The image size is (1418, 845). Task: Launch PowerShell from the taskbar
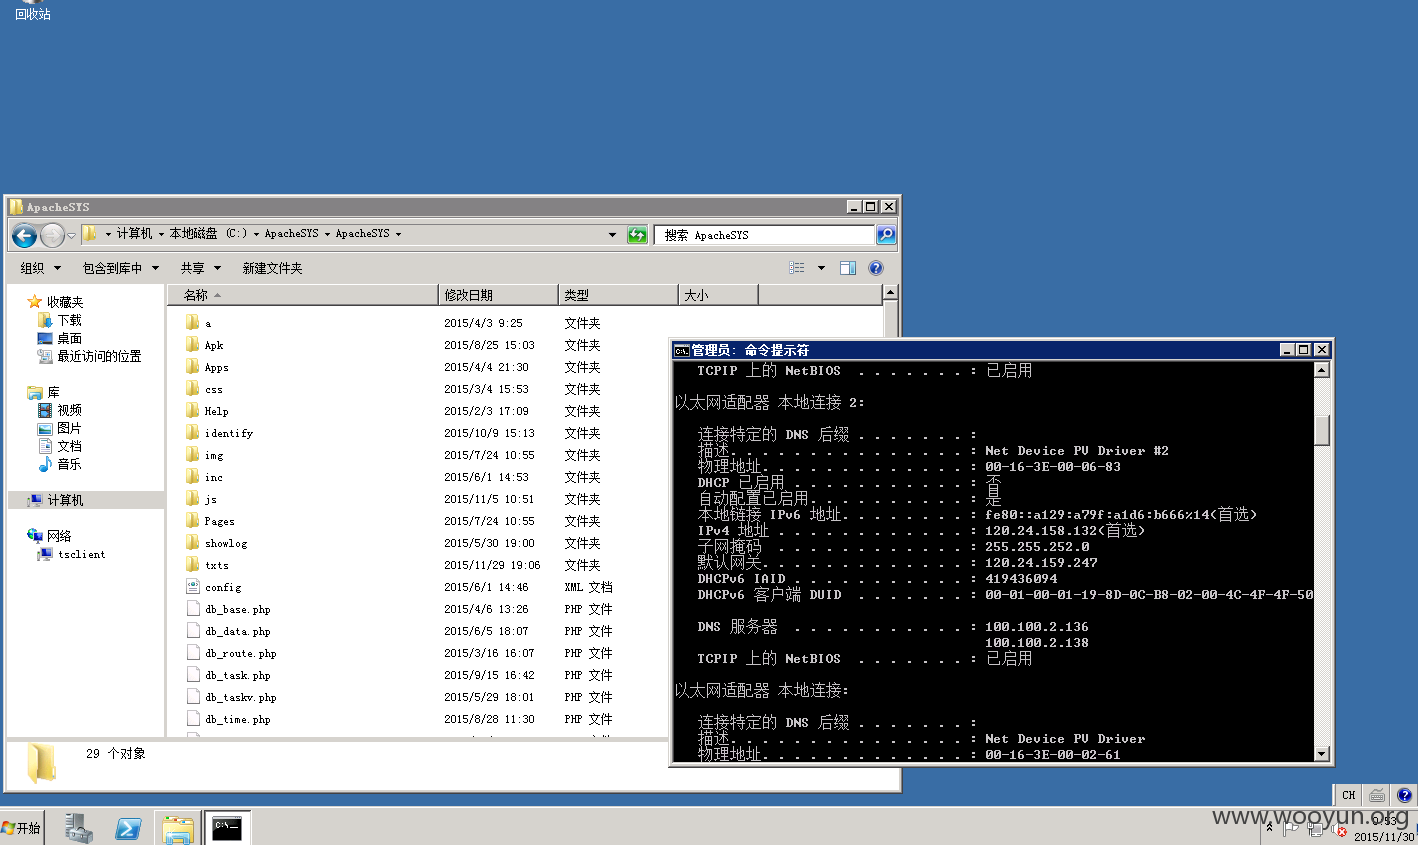(x=128, y=828)
